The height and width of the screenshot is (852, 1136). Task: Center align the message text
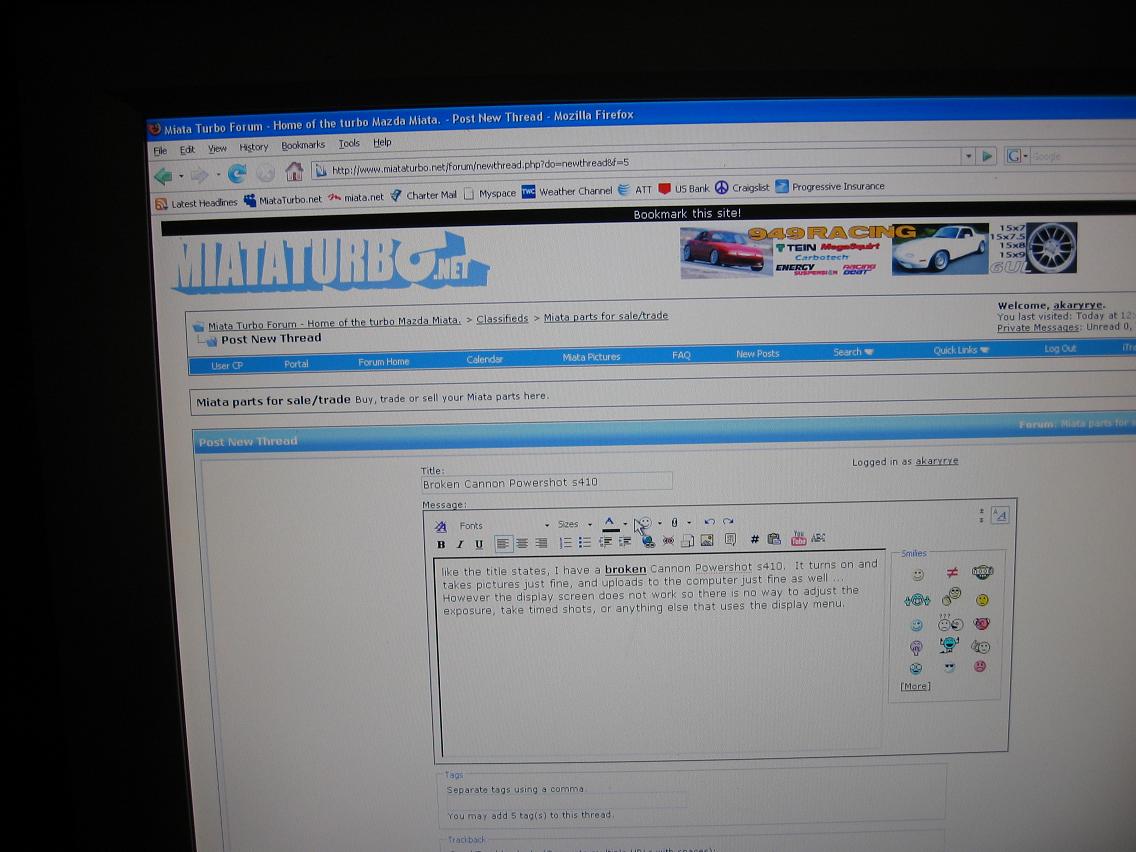tap(522, 543)
